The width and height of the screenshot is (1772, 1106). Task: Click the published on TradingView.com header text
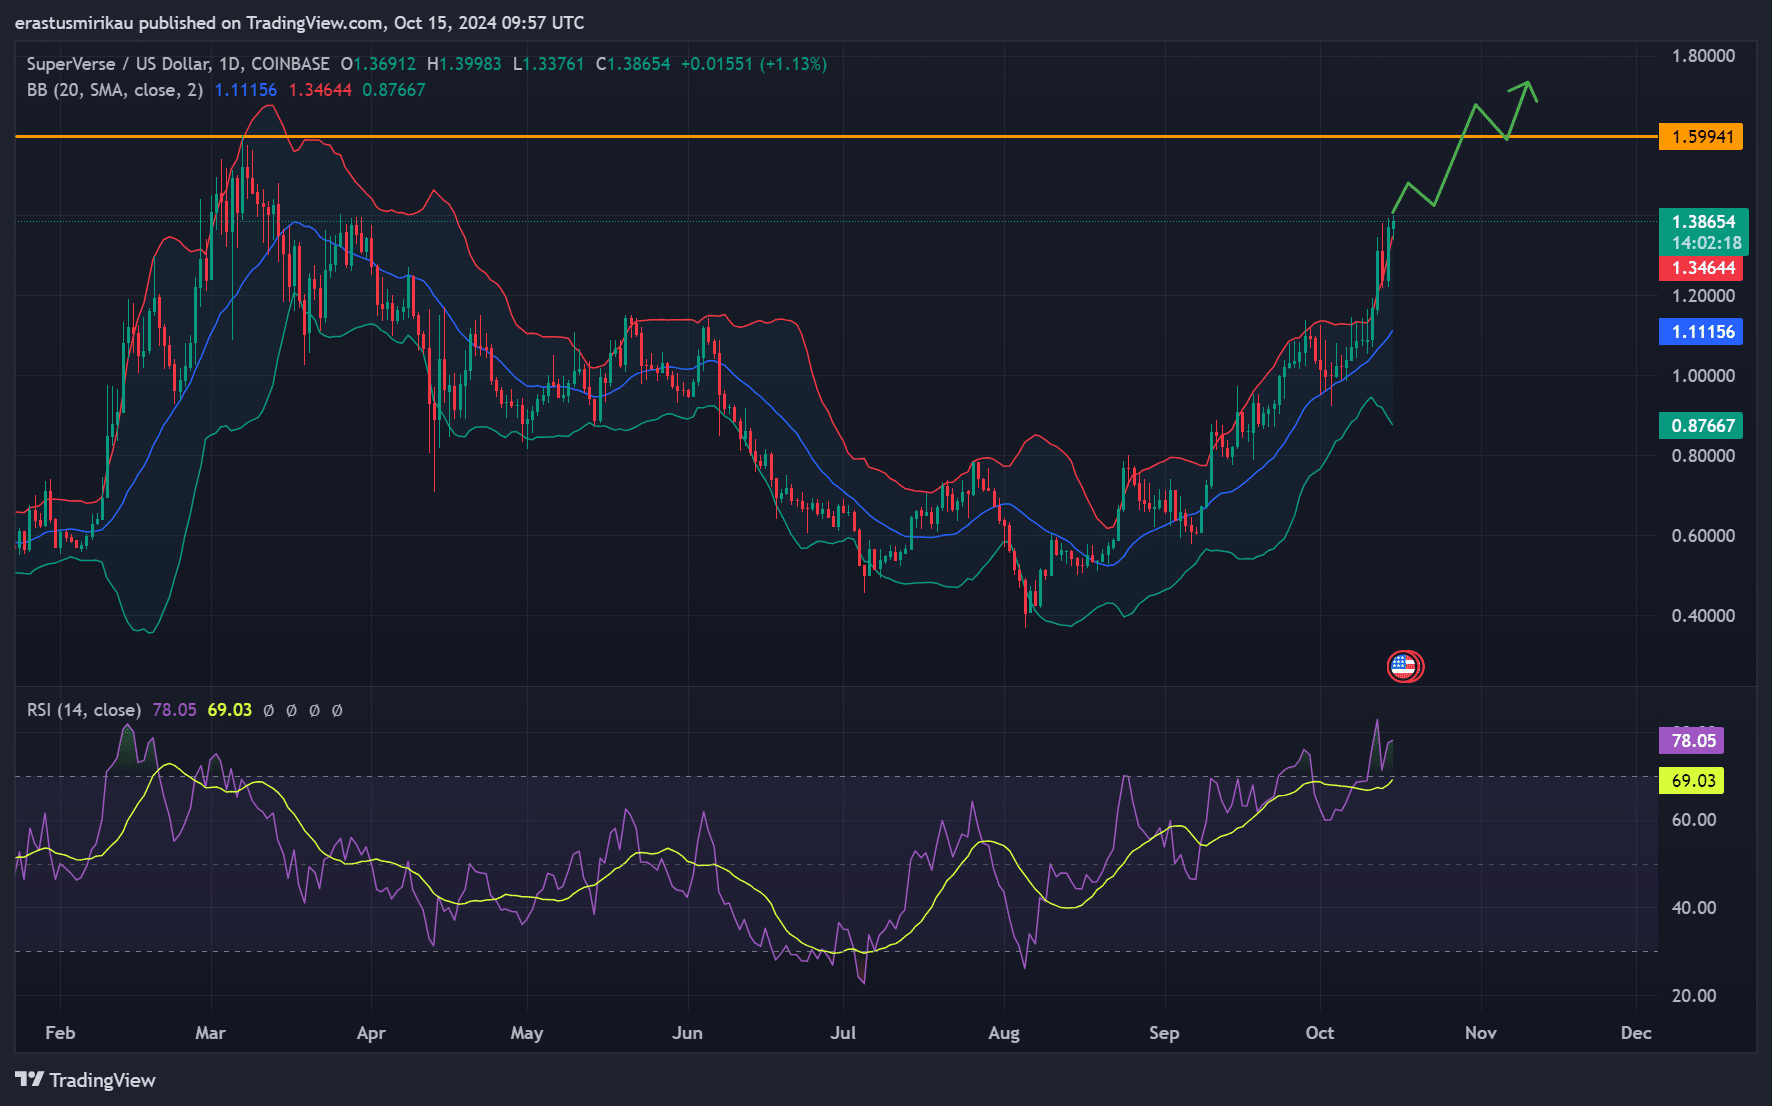300,22
